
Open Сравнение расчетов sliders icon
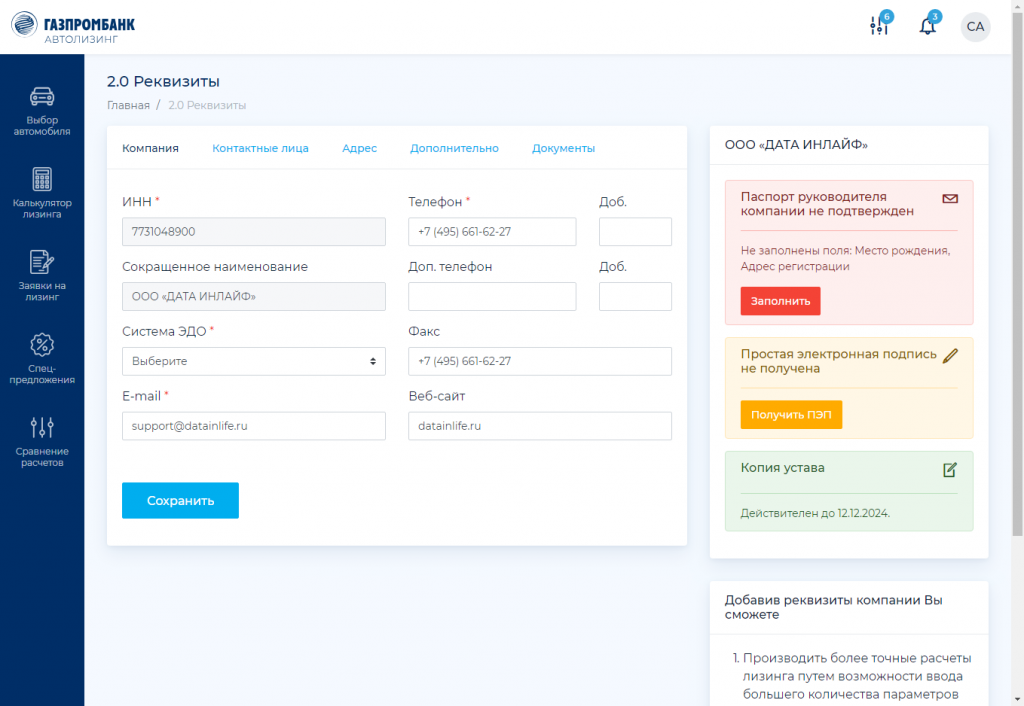tap(42, 427)
